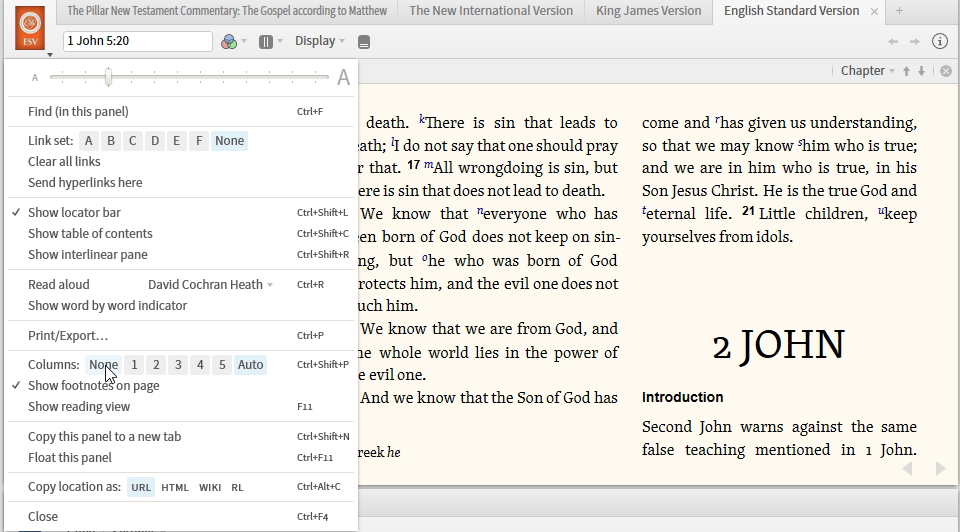This screenshot has height=532, width=960.
Task: Click in the 1 John 5:20 reference box
Action: (138, 41)
